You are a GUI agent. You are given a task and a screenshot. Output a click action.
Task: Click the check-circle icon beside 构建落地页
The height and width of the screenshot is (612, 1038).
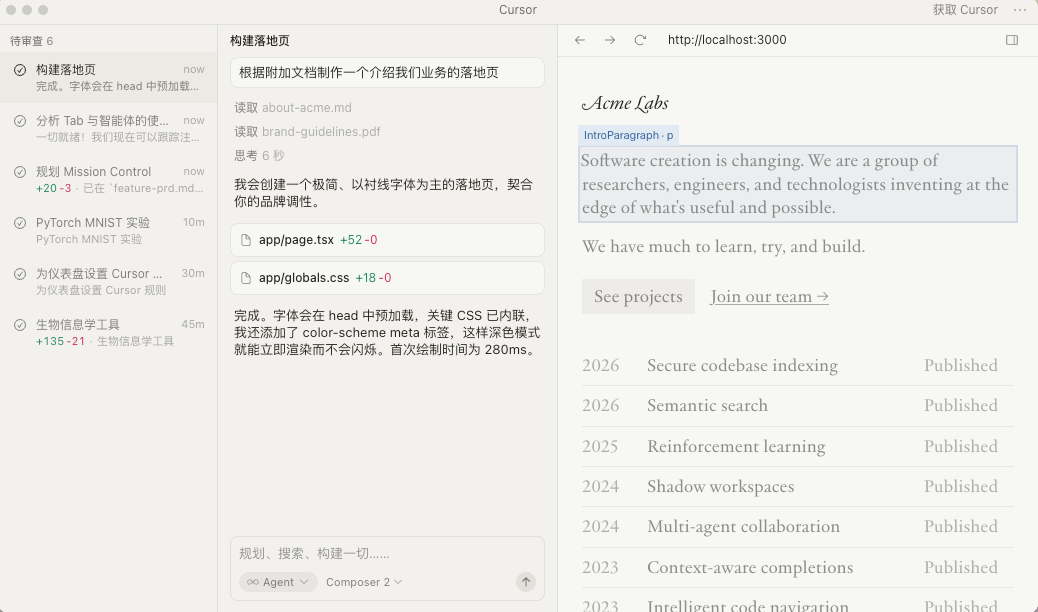click(22, 71)
